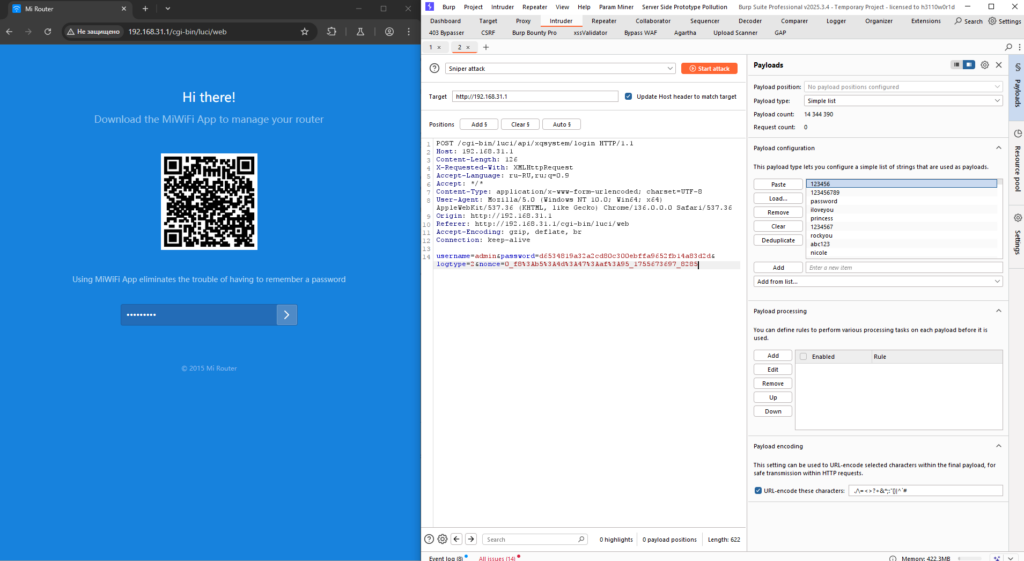Viewport: 1024px width, 561px height.
Task: Click Edit in payload processing
Action: [773, 369]
